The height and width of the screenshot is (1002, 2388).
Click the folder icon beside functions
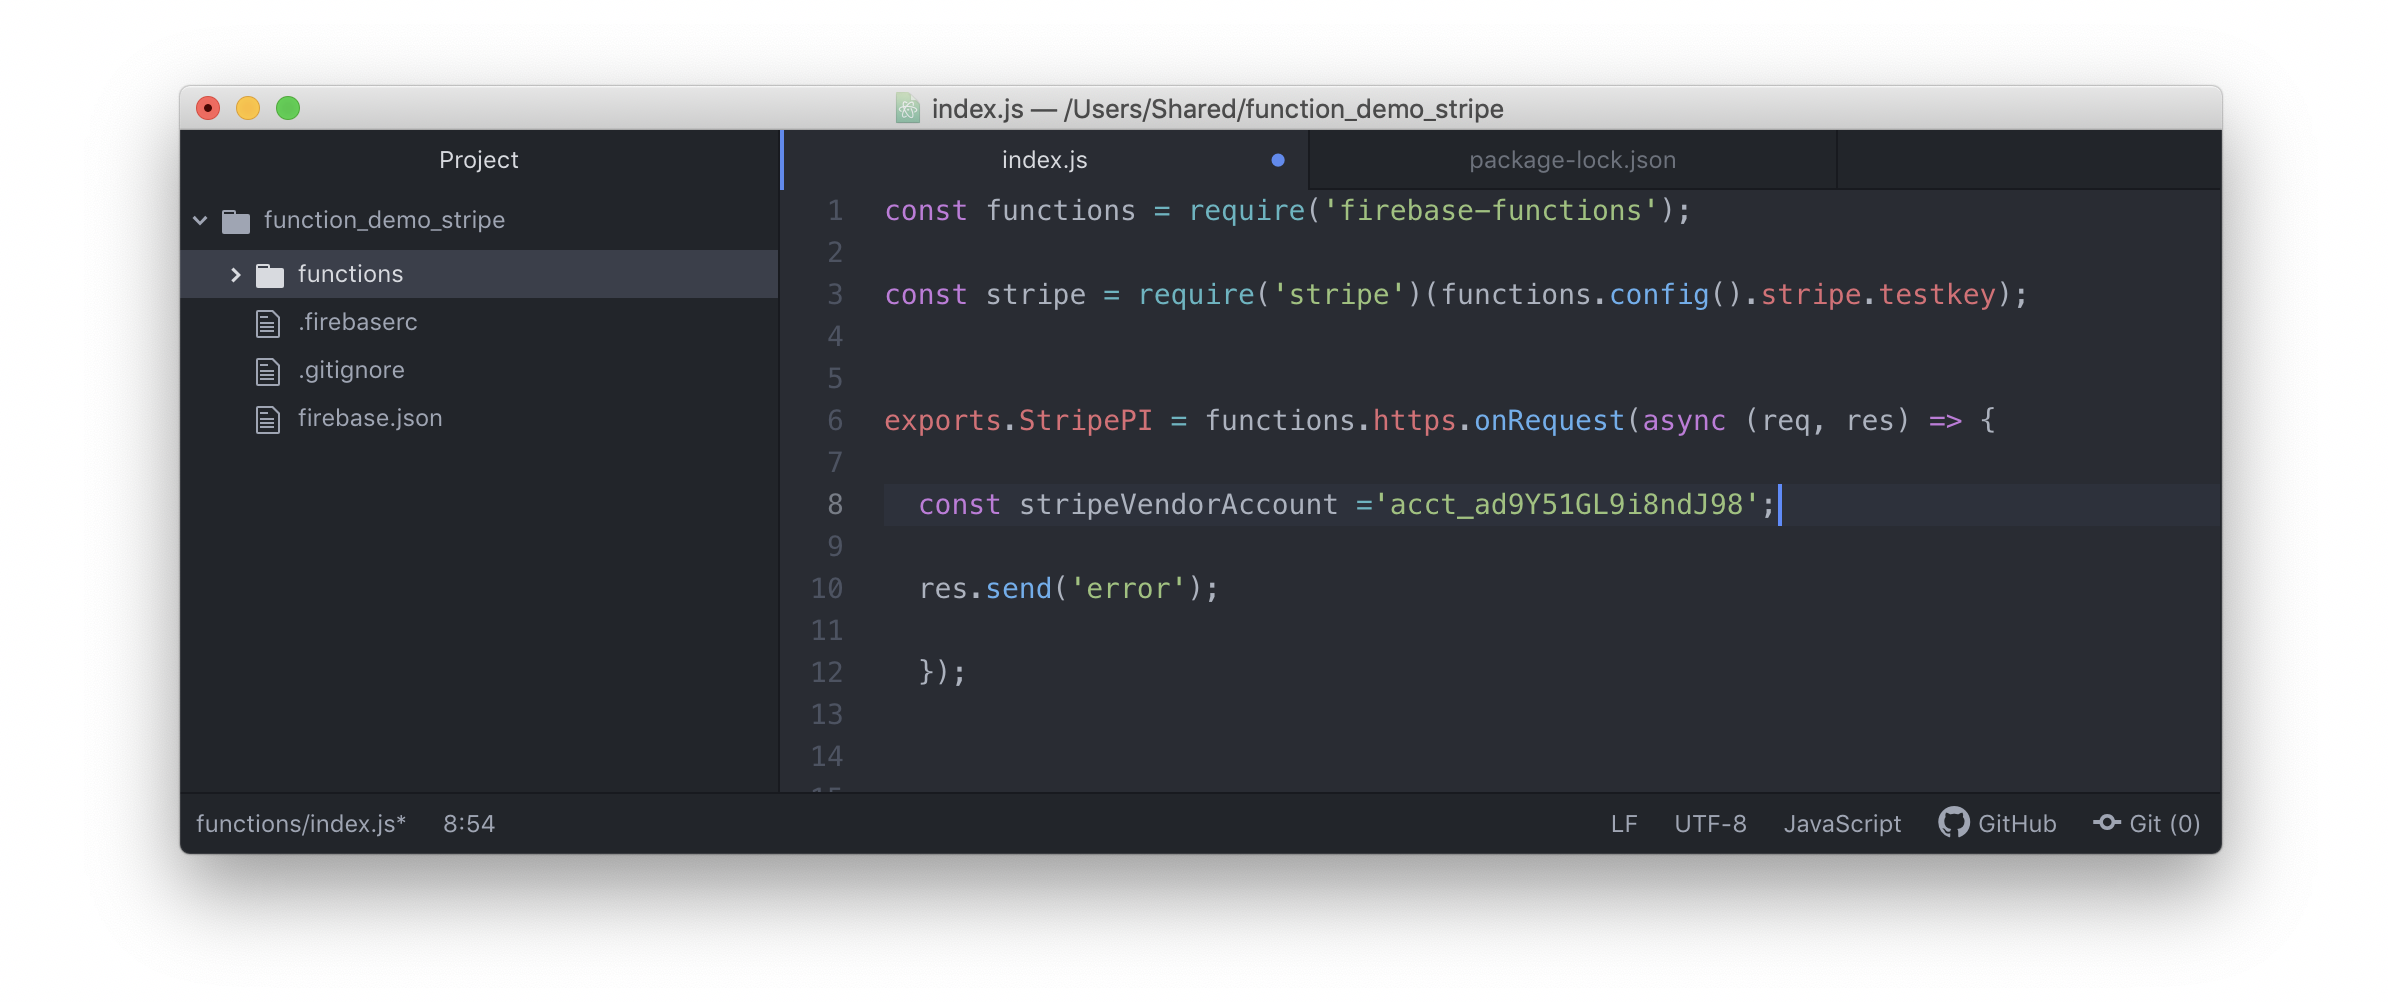coord(270,273)
